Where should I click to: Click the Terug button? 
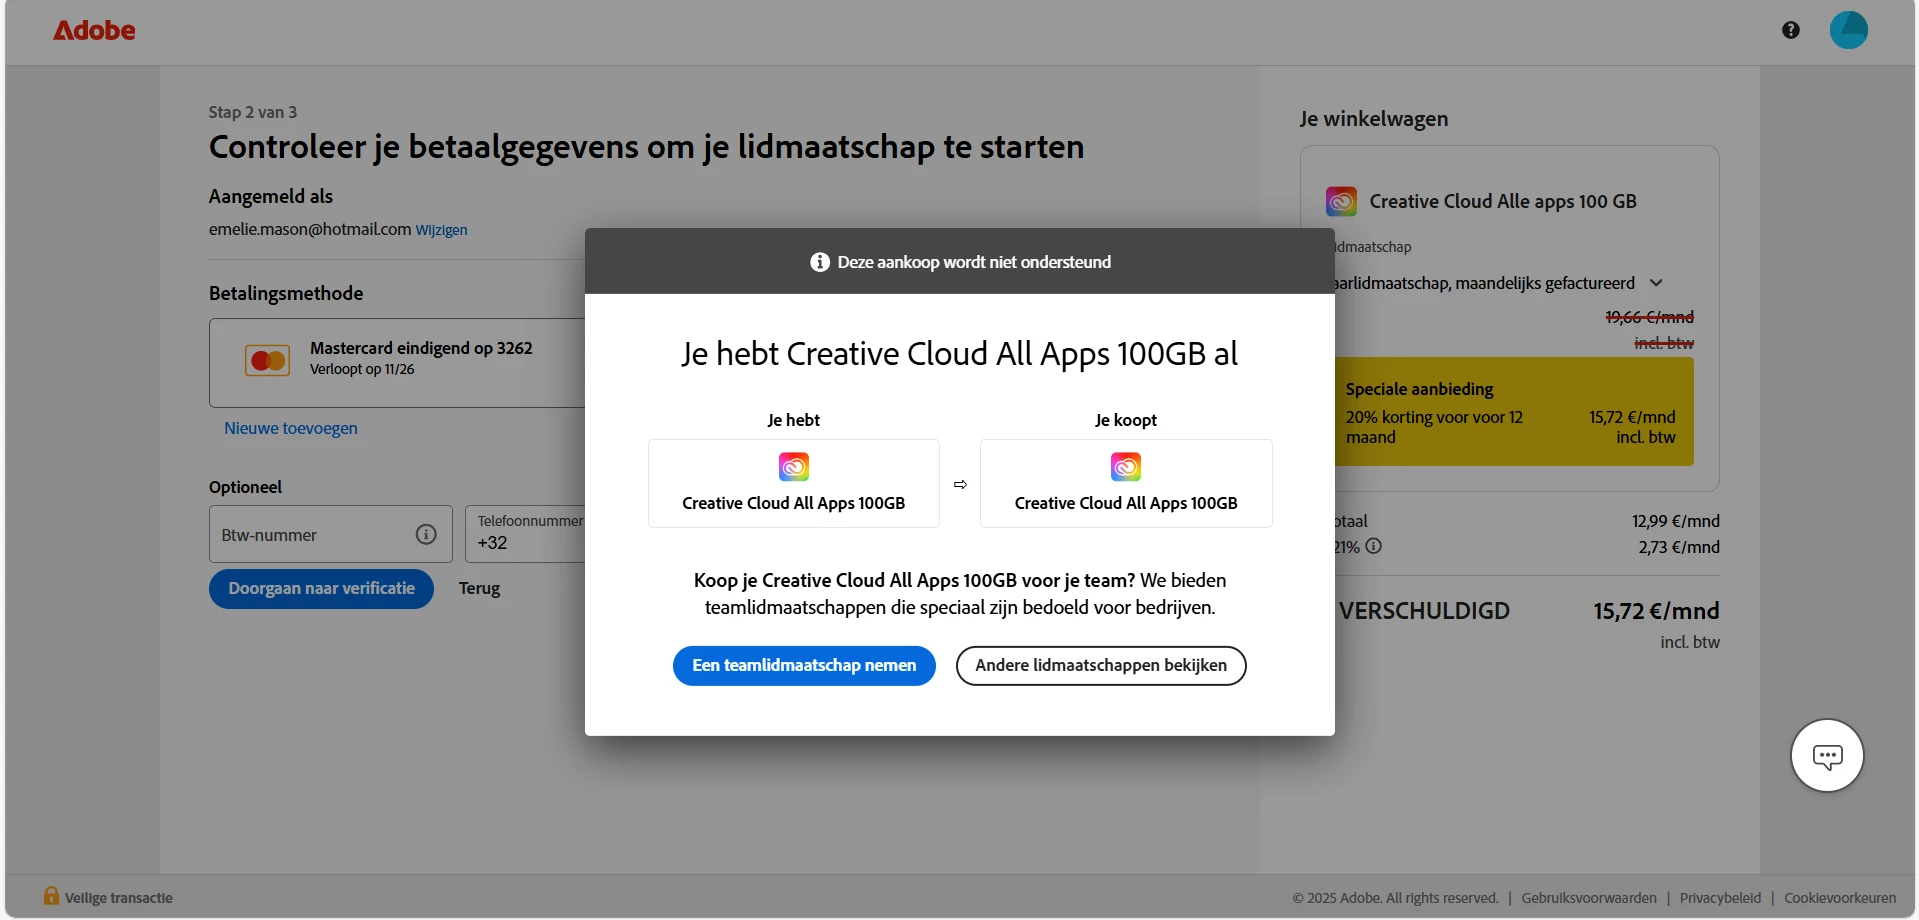(x=479, y=589)
